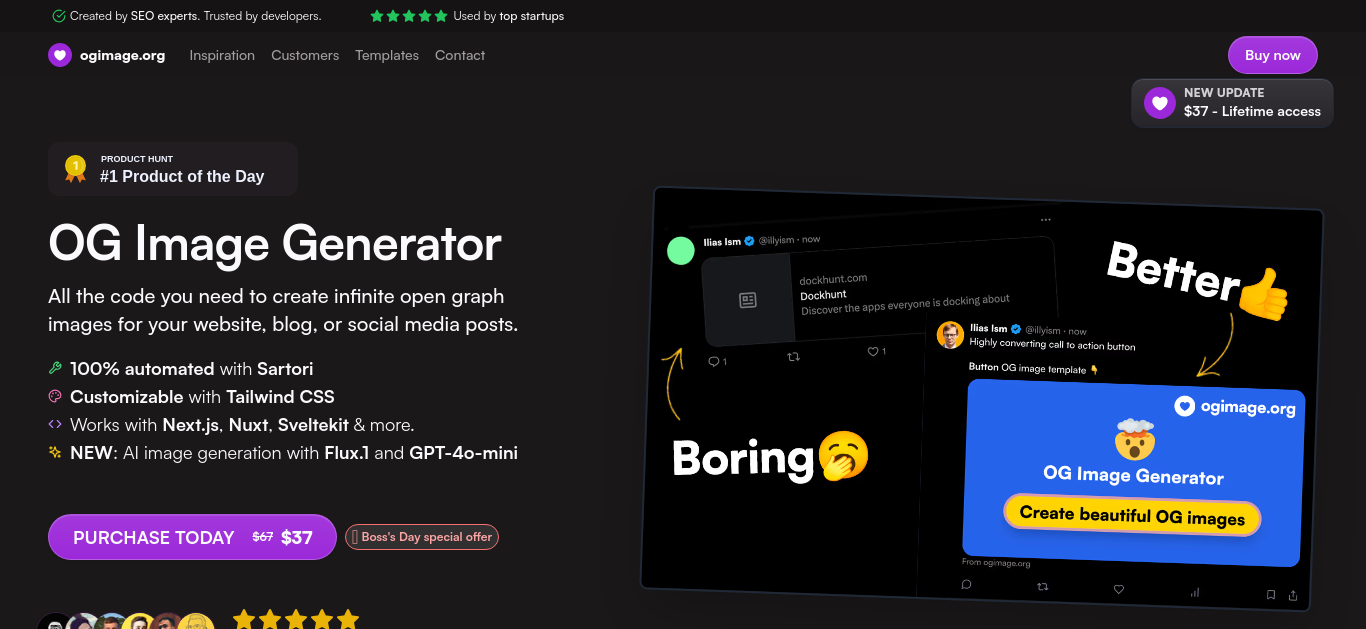Open the Contact nav item
1366x629 pixels.
pyautogui.click(x=460, y=55)
